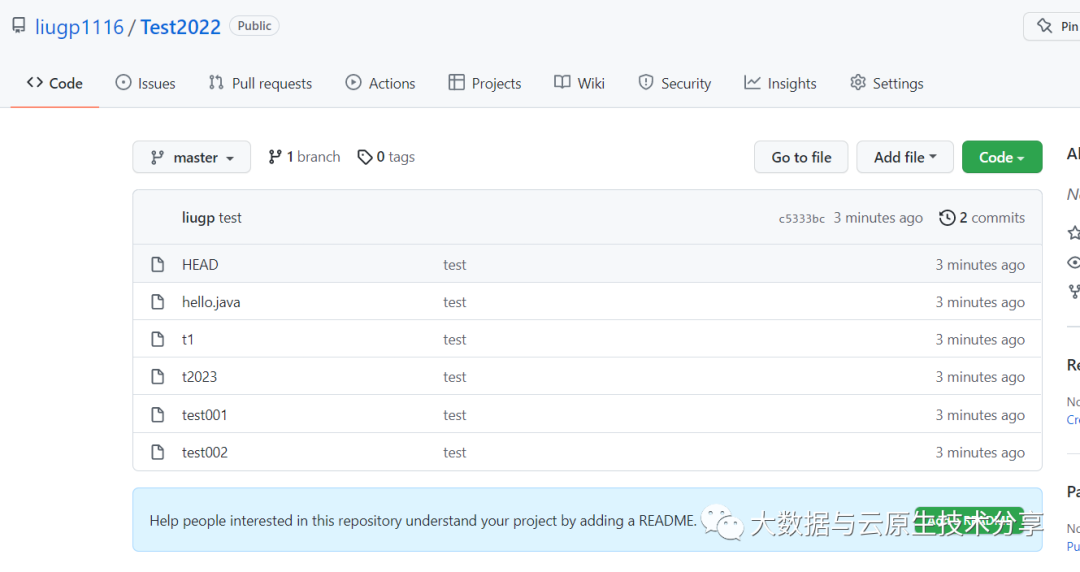Screen dimensions: 1080x572
Task: Click the Code tab angle-brackets icon
Action: tap(34, 83)
